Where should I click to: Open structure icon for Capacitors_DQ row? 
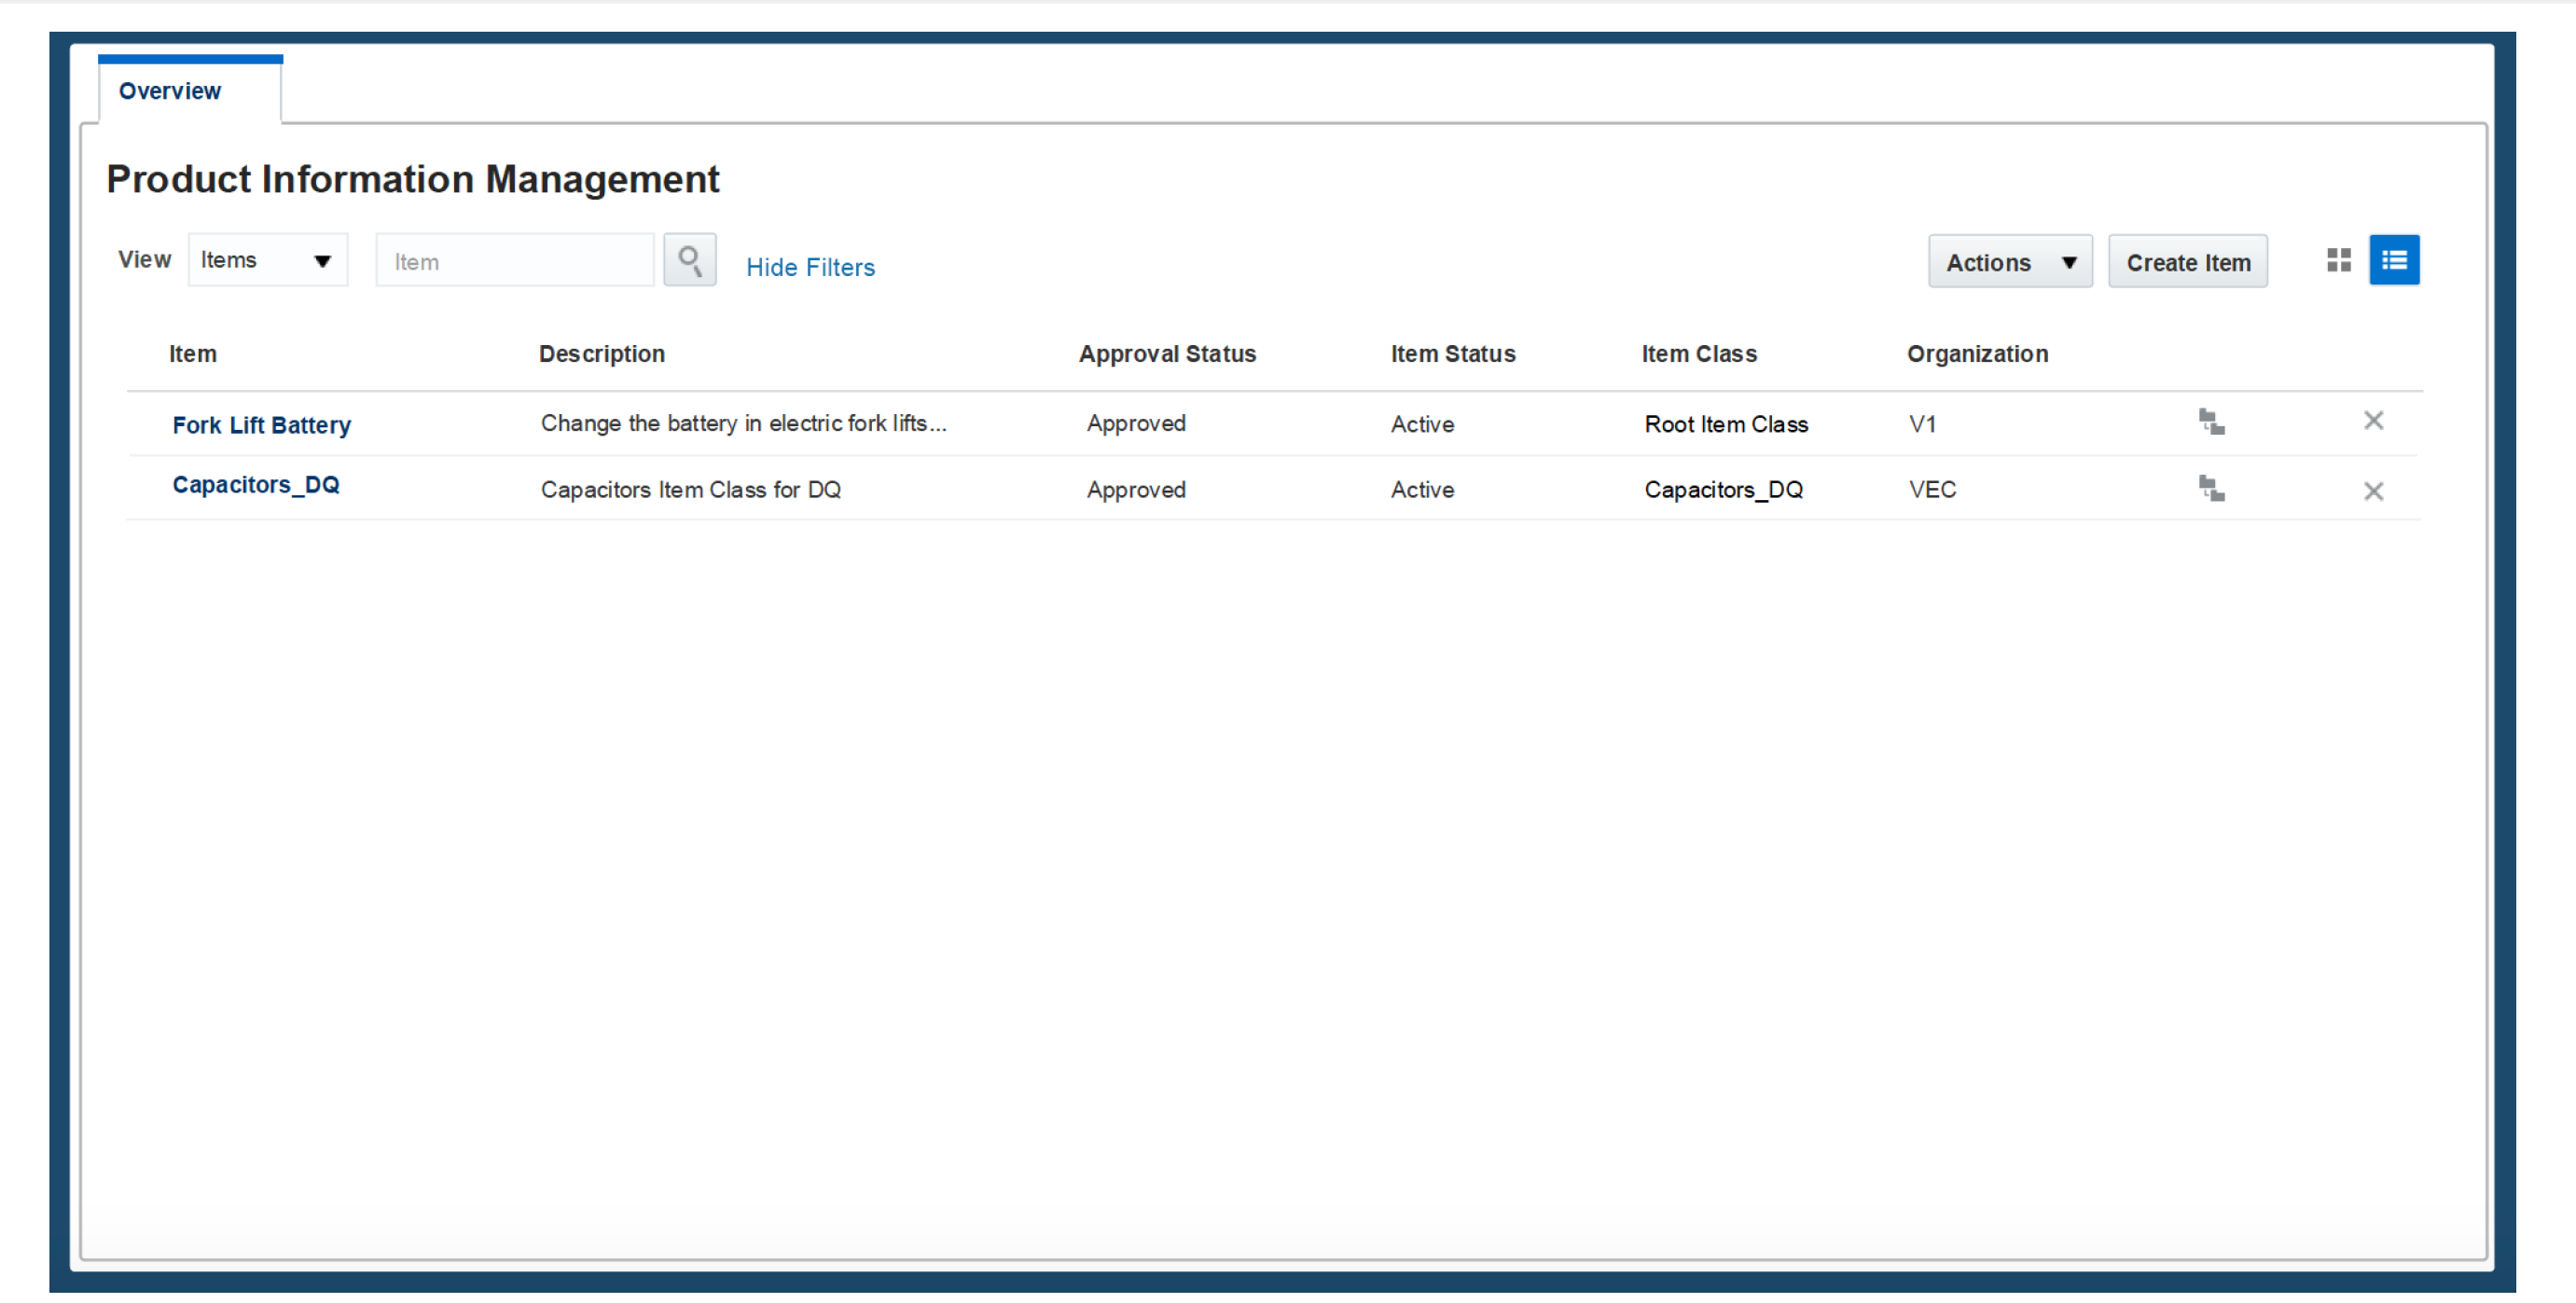[x=2210, y=489]
